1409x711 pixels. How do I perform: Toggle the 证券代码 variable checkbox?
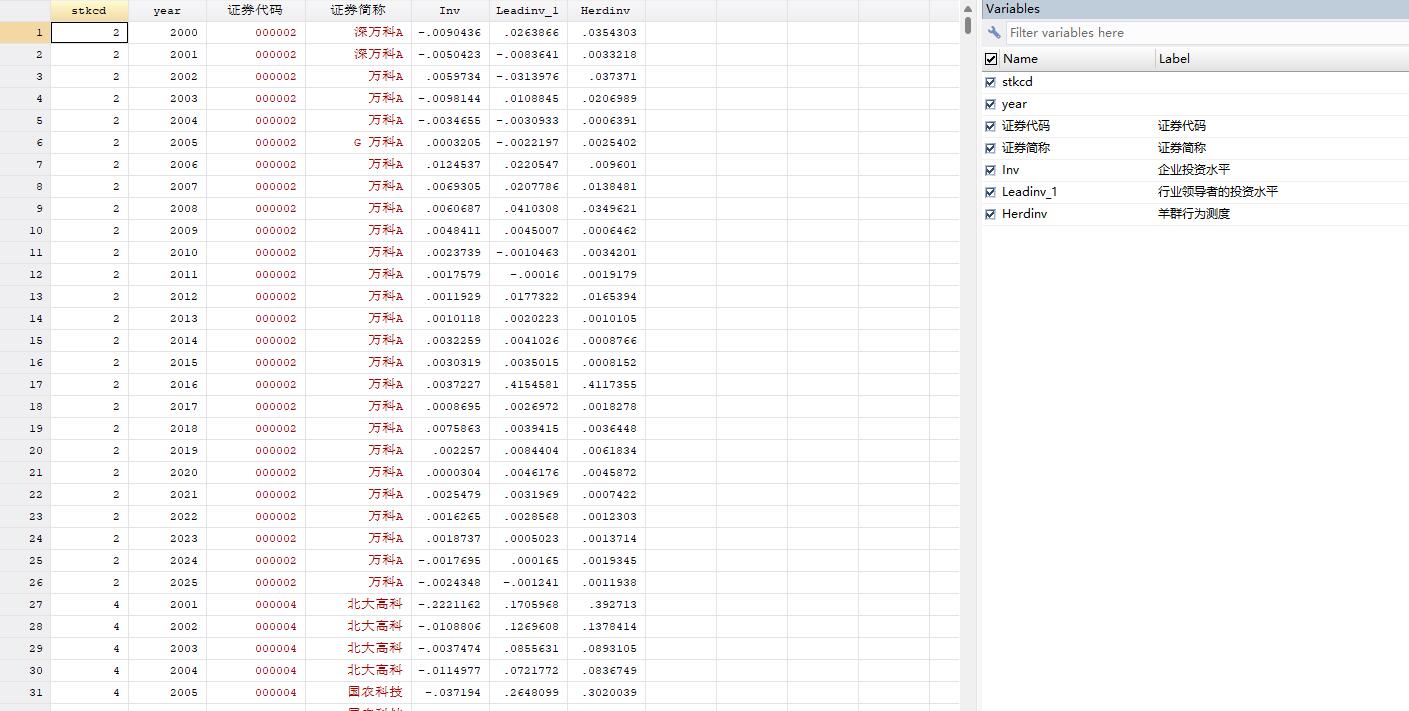click(x=991, y=126)
